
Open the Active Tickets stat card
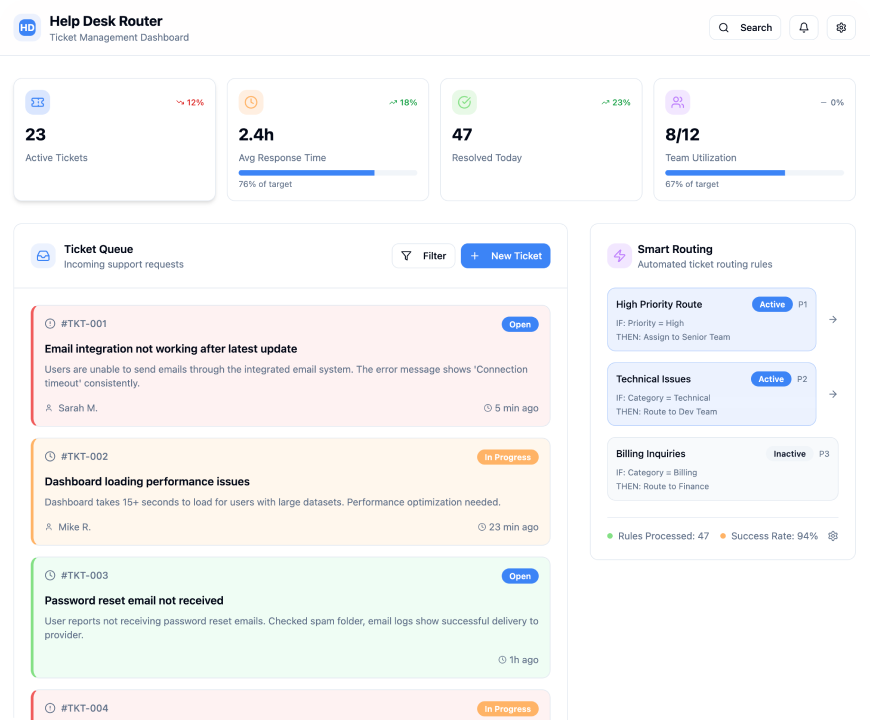point(114,139)
